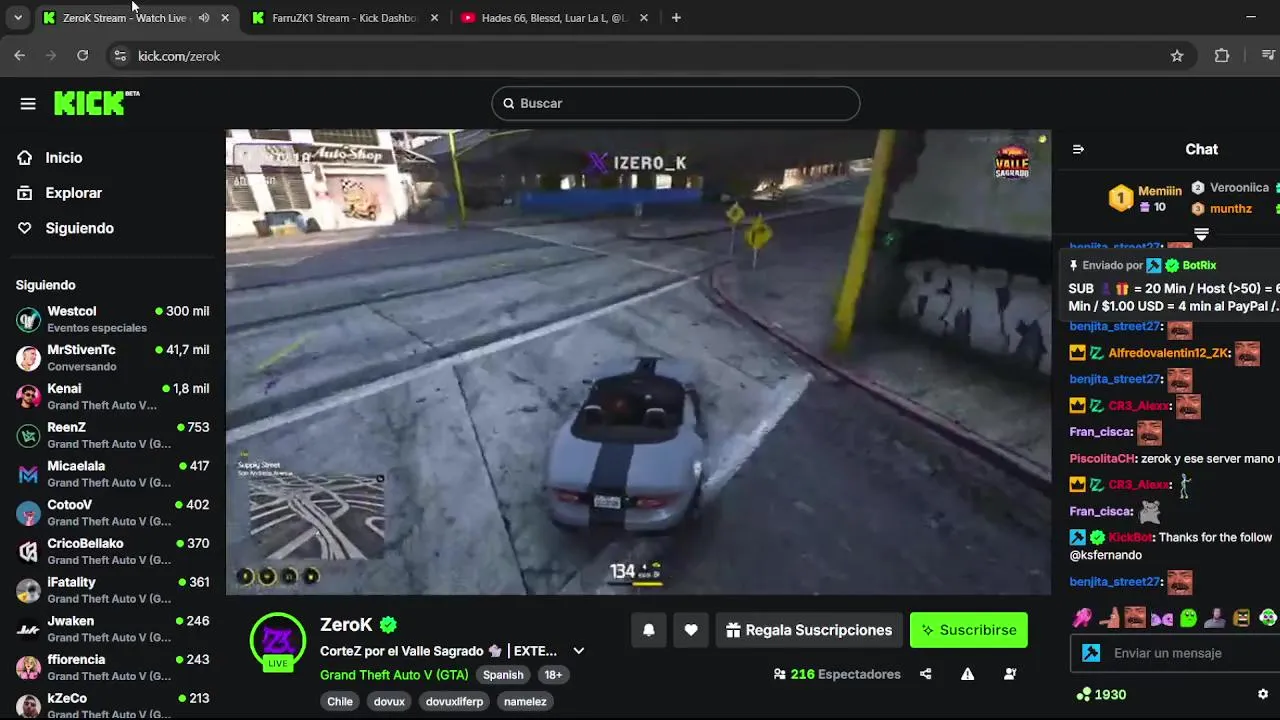
Task: Click Alfredovalentin12_ZK username in chat
Action: point(1168,353)
